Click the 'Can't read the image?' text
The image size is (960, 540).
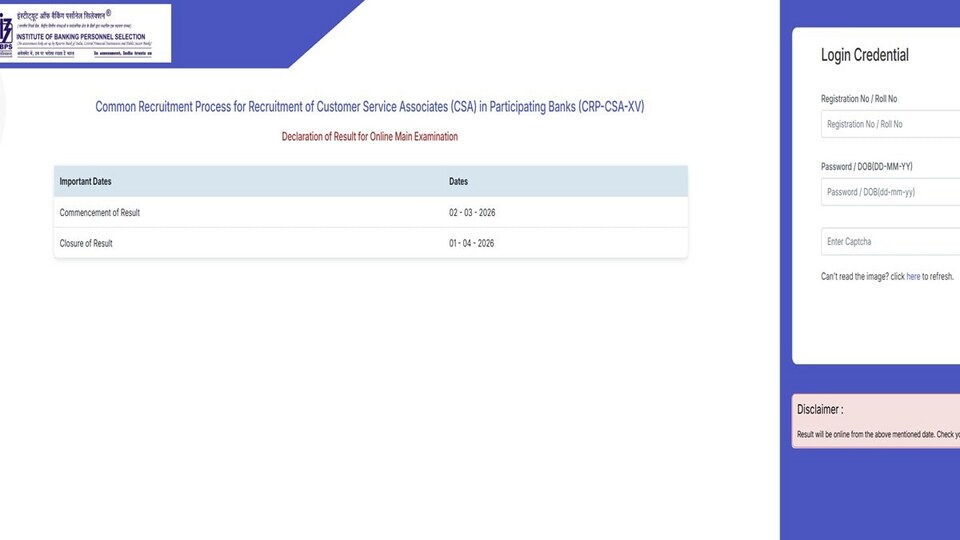coord(854,277)
